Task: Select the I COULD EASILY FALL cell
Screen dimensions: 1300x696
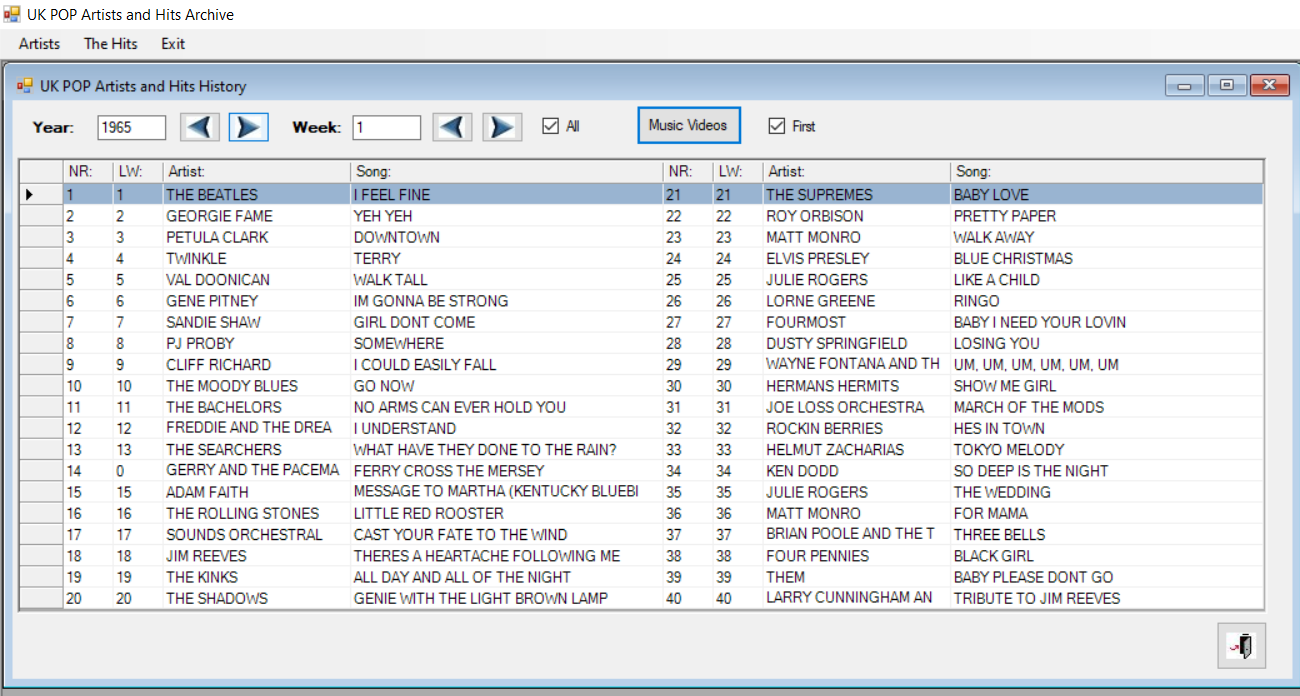Action: [x=506, y=365]
